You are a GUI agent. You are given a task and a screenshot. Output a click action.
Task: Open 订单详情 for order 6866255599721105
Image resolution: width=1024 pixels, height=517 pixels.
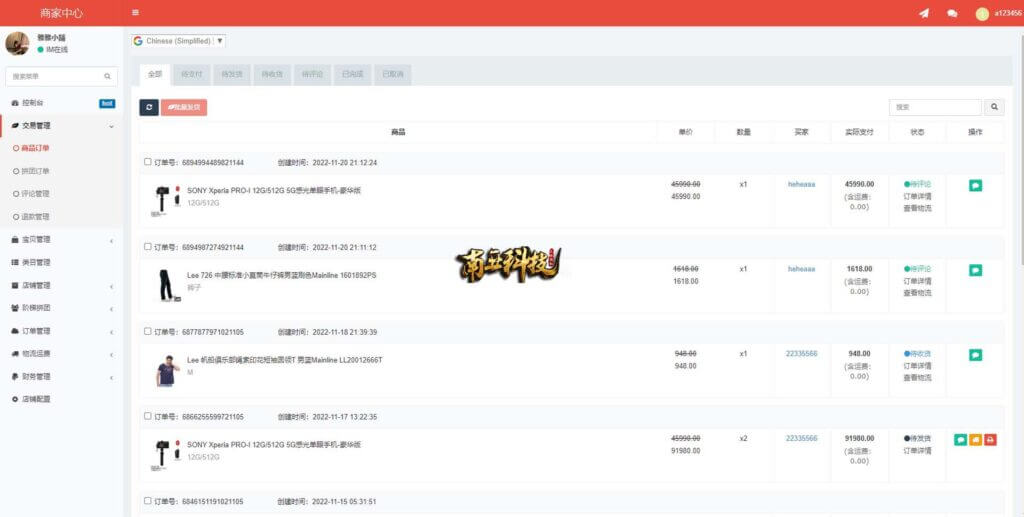[x=917, y=450]
